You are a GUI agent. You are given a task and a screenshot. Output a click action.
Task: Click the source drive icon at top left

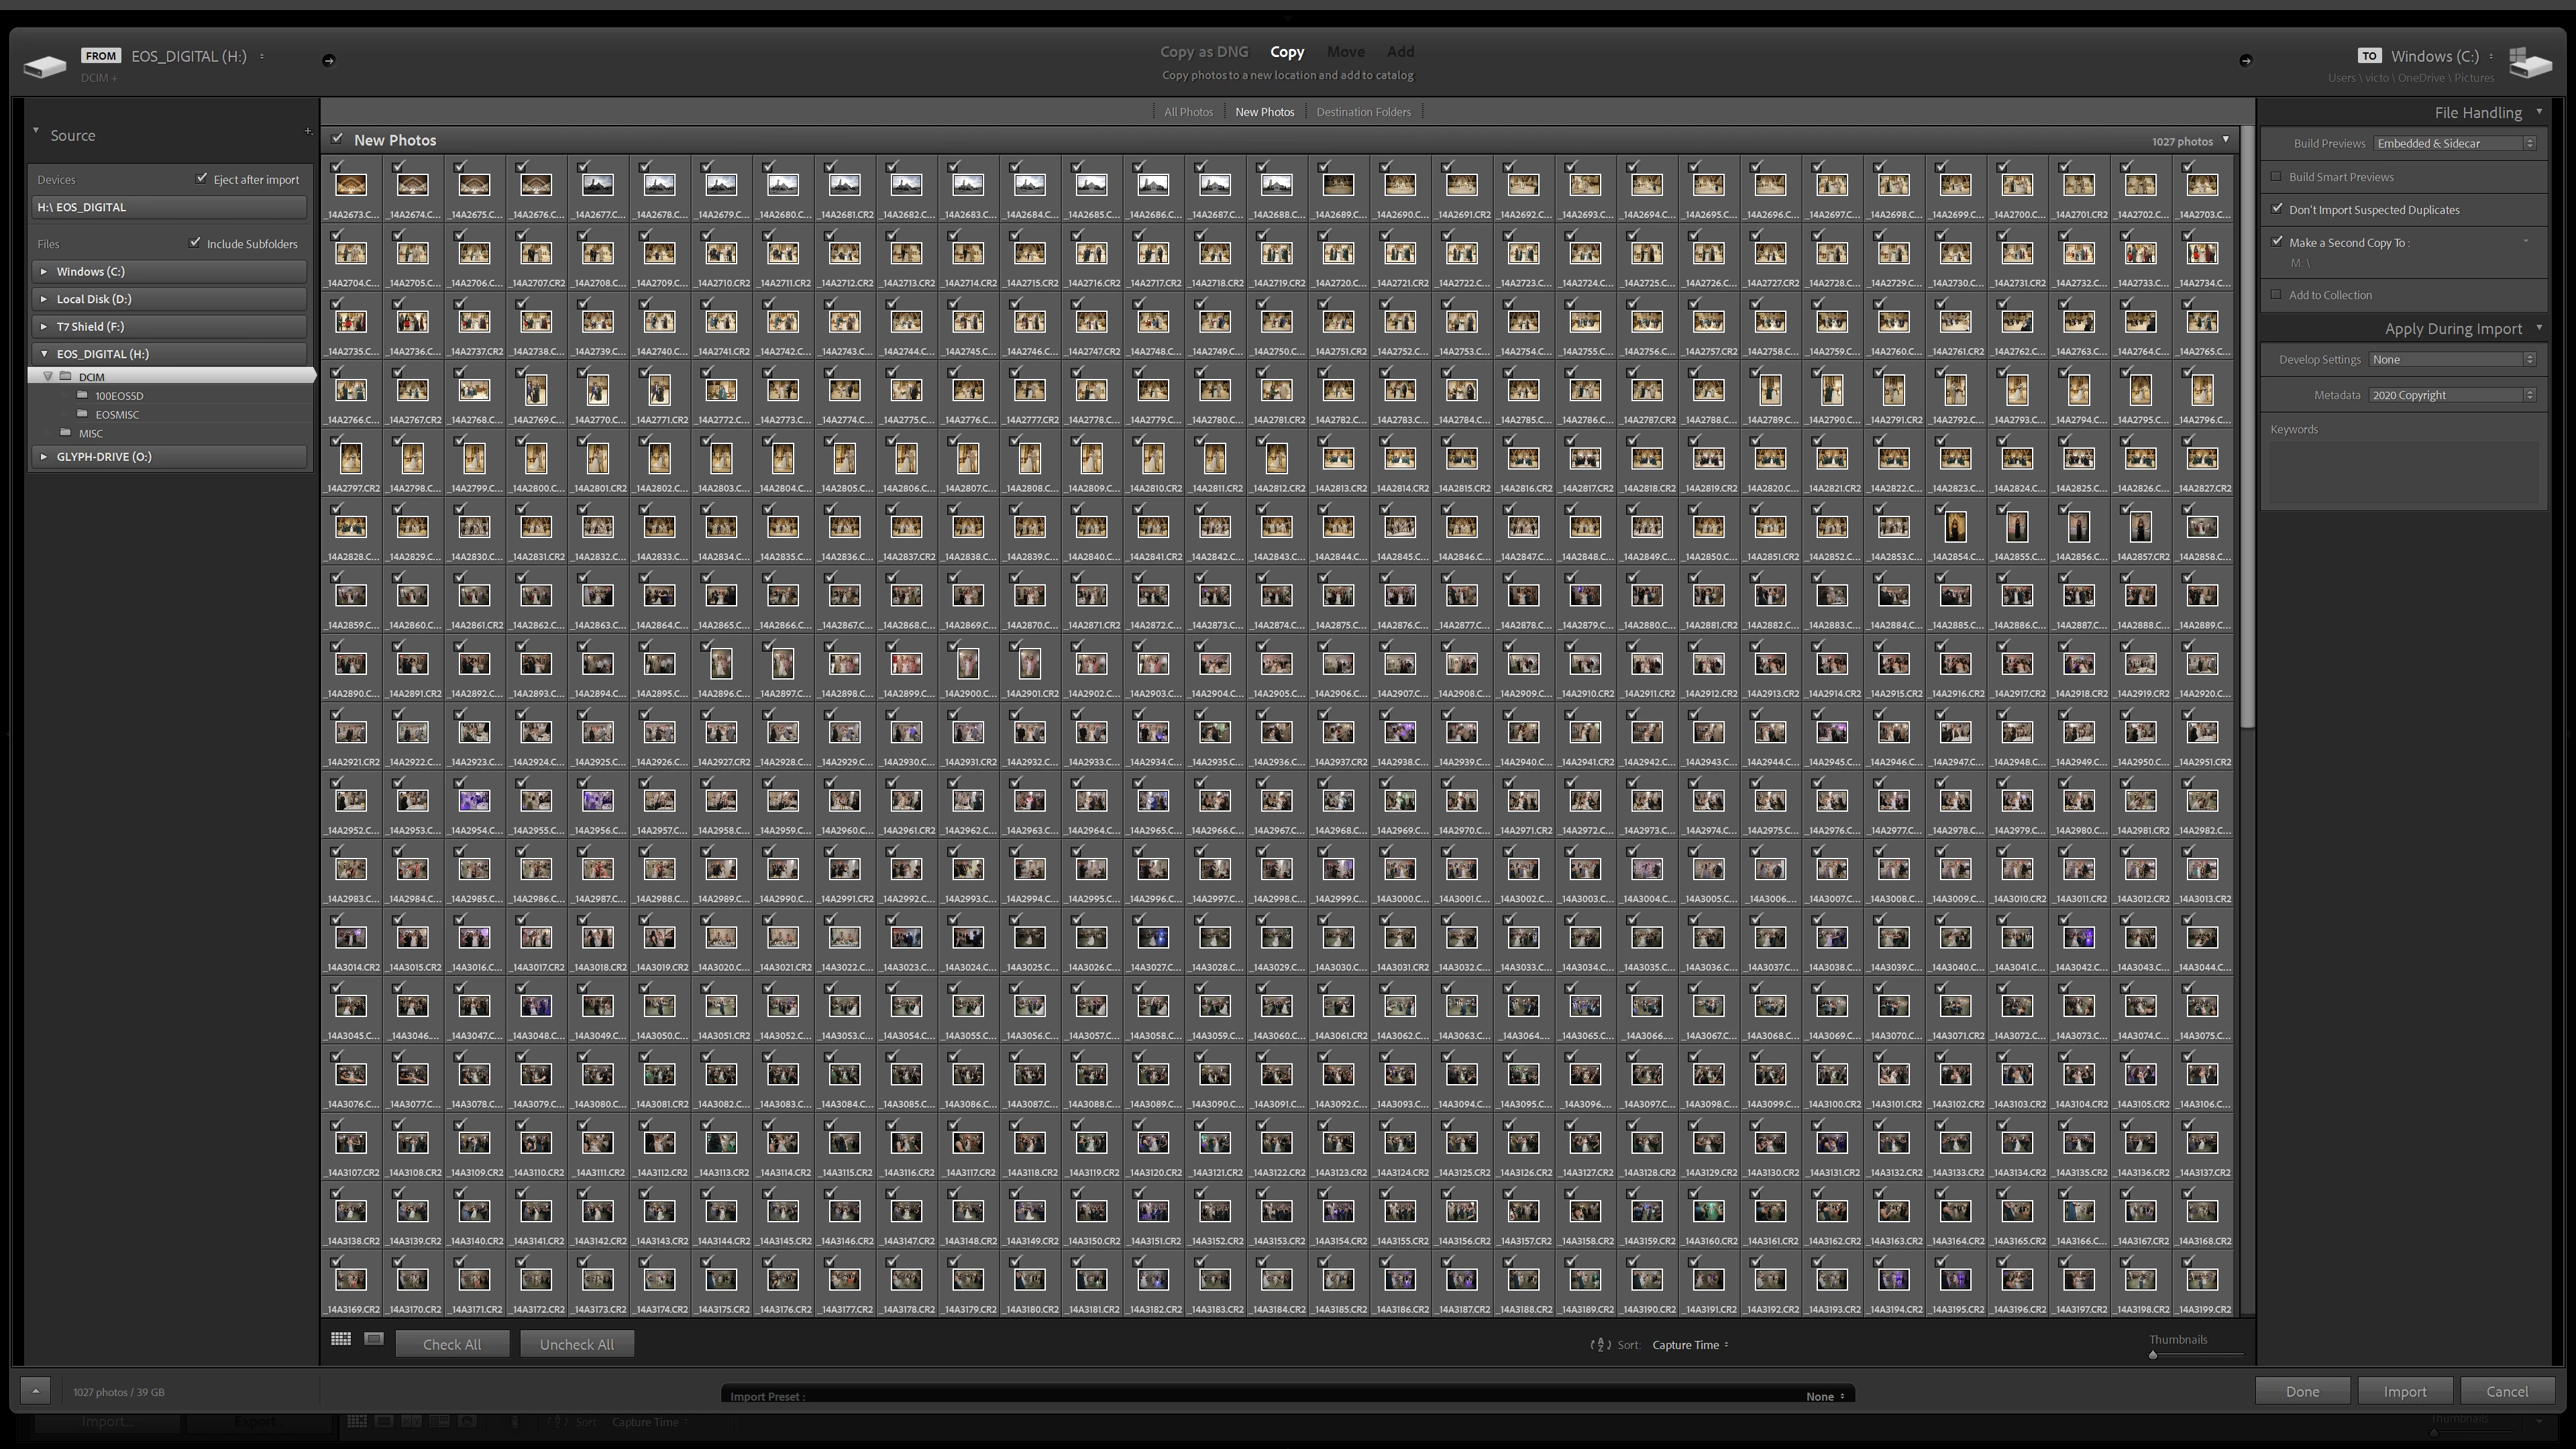[x=44, y=66]
